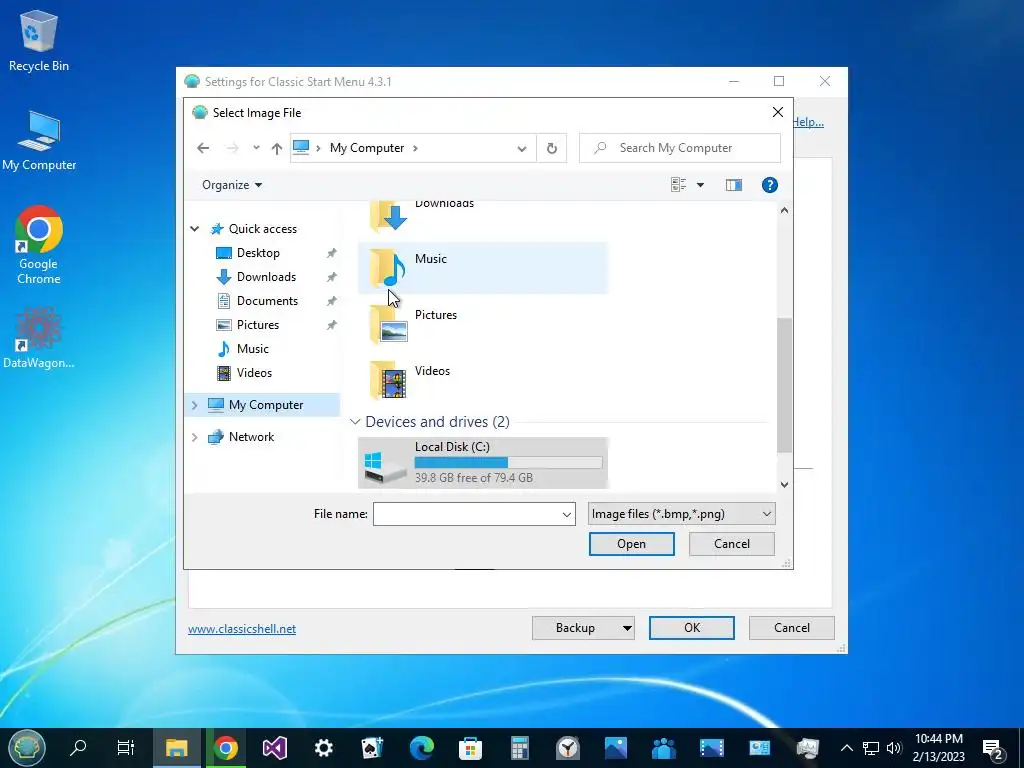Launch Visual Studio from taskbar

(274, 748)
